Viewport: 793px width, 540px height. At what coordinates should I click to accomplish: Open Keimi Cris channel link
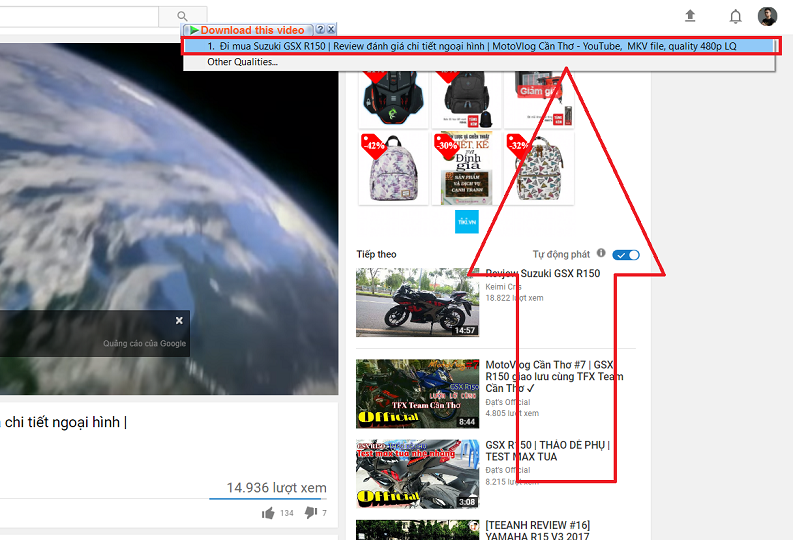point(503,287)
